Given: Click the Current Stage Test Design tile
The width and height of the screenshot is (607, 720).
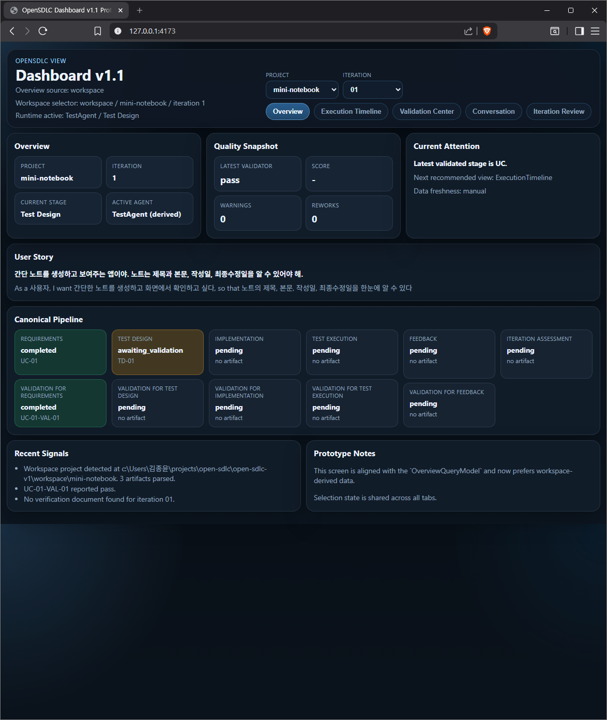Looking at the screenshot, I should click(58, 208).
